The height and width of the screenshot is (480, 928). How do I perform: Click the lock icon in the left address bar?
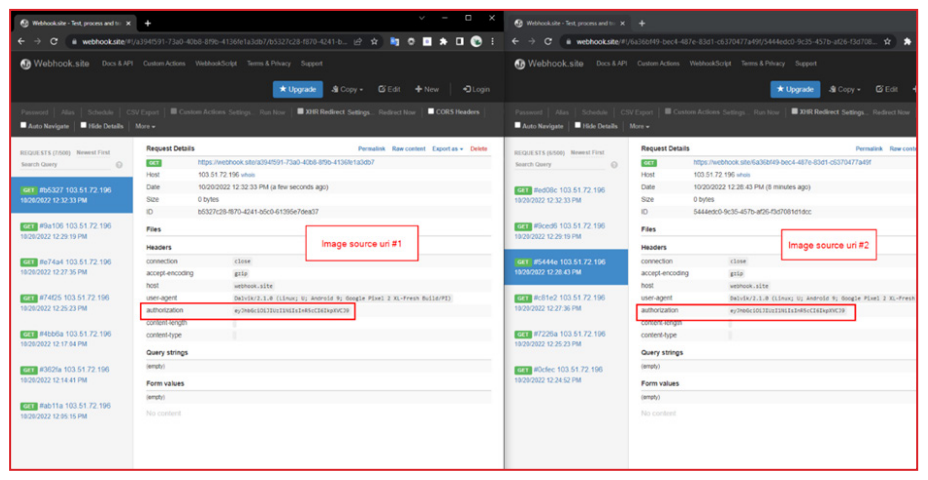click(x=75, y=42)
